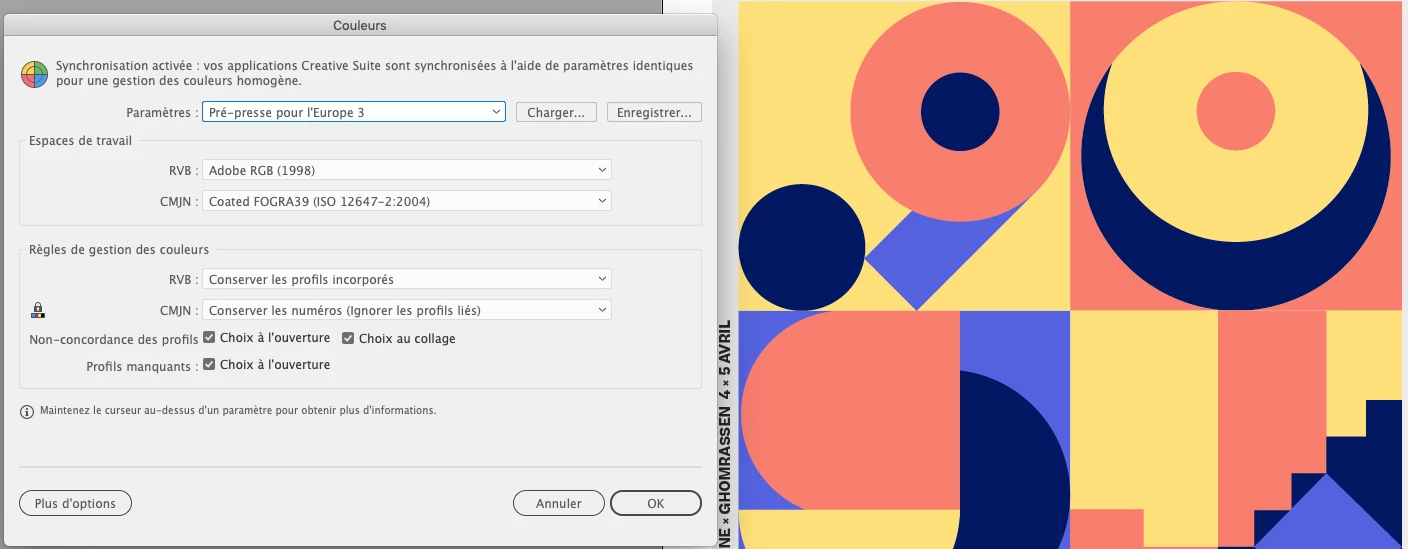The width and height of the screenshot is (1408, 549).
Task: Open the CMJN rule dropdown Conserver les numéros
Action: [x=407, y=310]
